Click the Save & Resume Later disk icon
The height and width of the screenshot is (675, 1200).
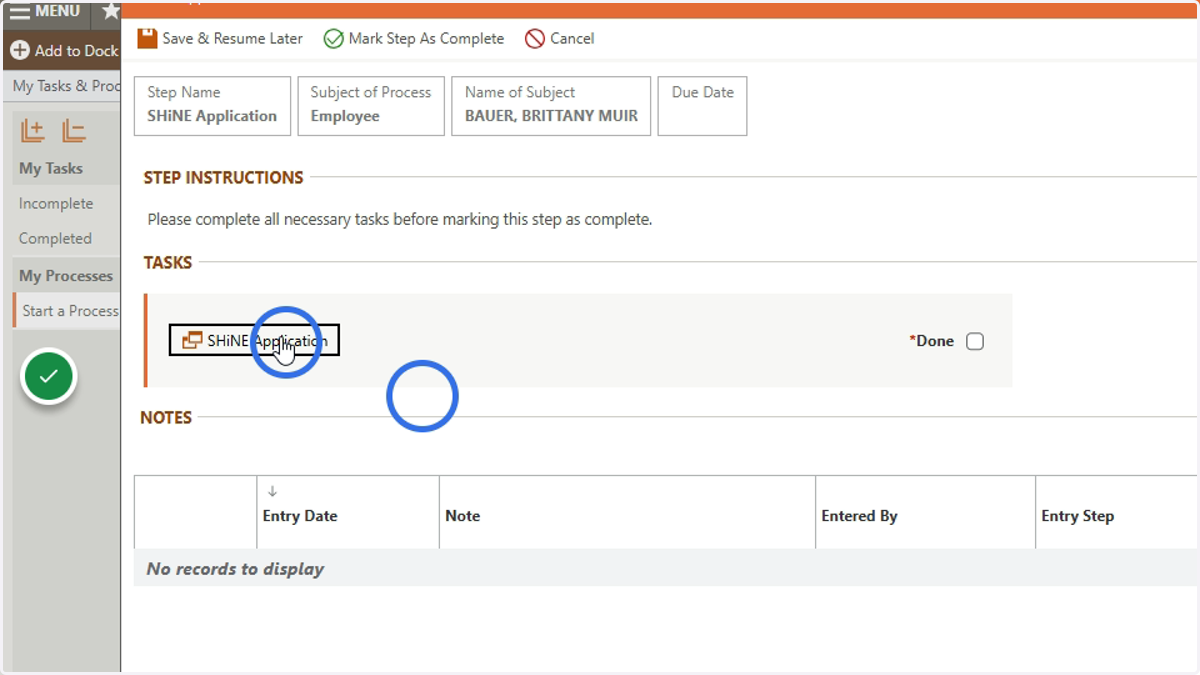147,38
